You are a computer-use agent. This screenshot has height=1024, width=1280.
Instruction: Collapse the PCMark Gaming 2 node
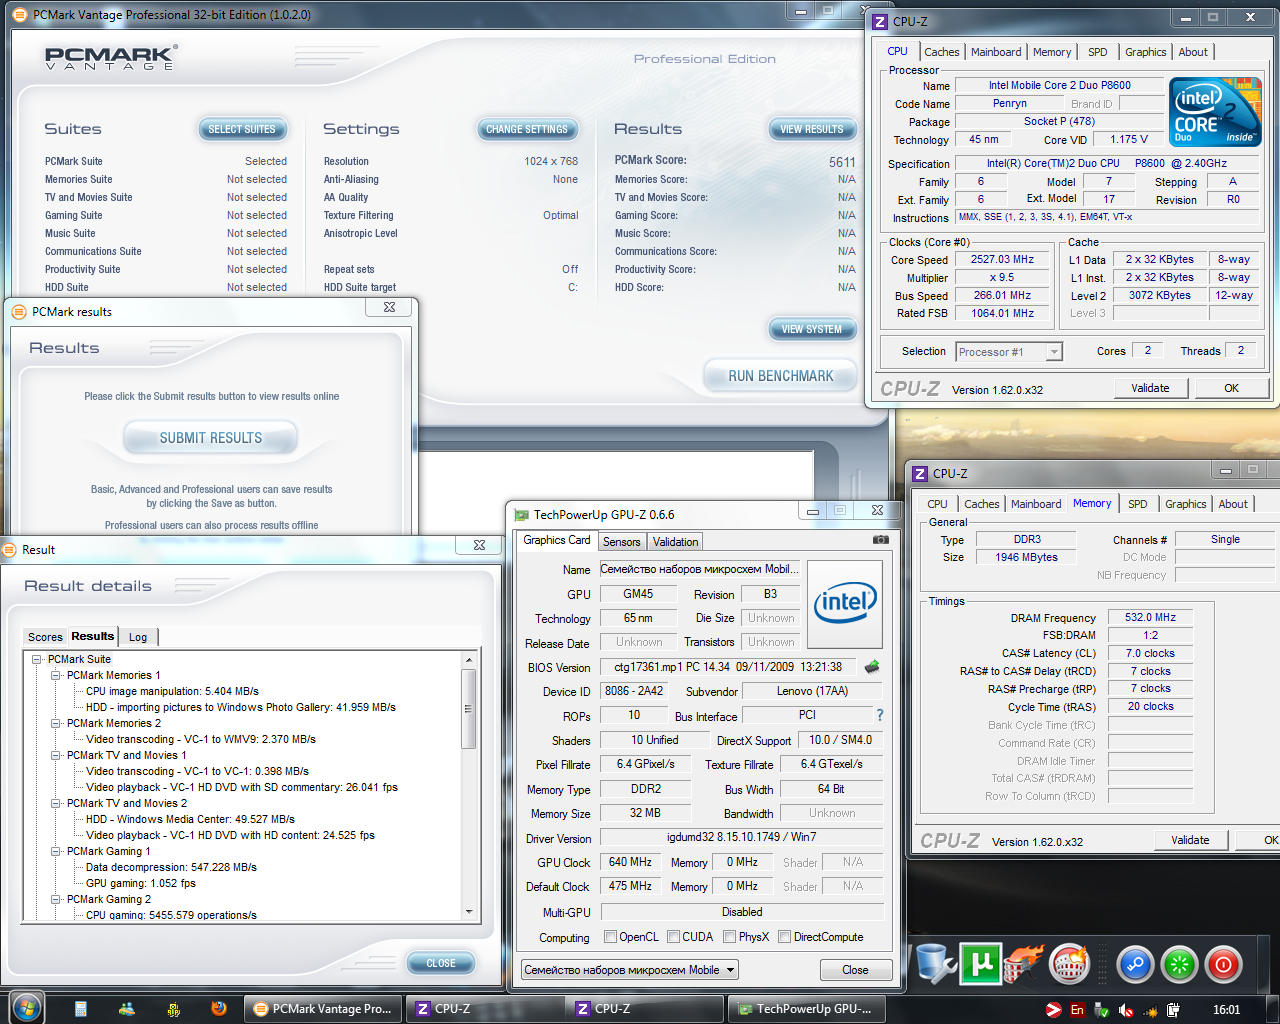(57, 899)
